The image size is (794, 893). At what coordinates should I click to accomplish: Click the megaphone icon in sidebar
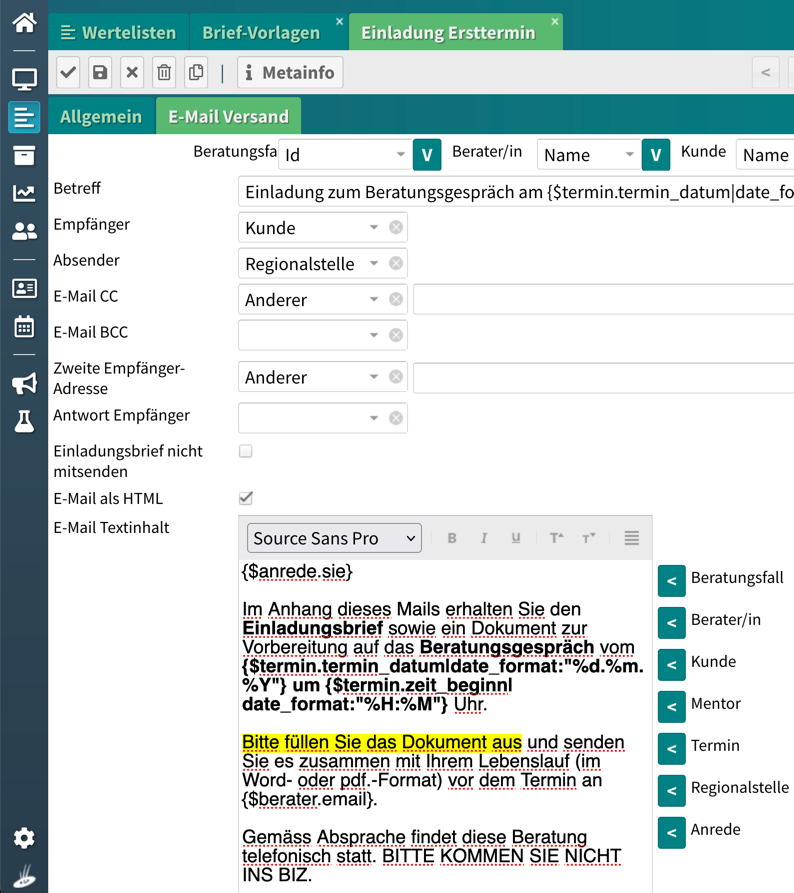tap(24, 383)
